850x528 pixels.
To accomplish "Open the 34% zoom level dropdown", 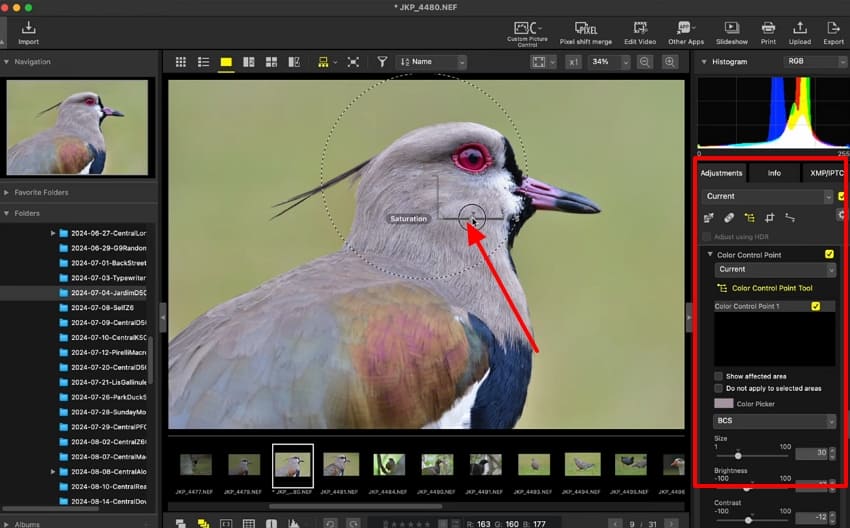I will tap(609, 62).
